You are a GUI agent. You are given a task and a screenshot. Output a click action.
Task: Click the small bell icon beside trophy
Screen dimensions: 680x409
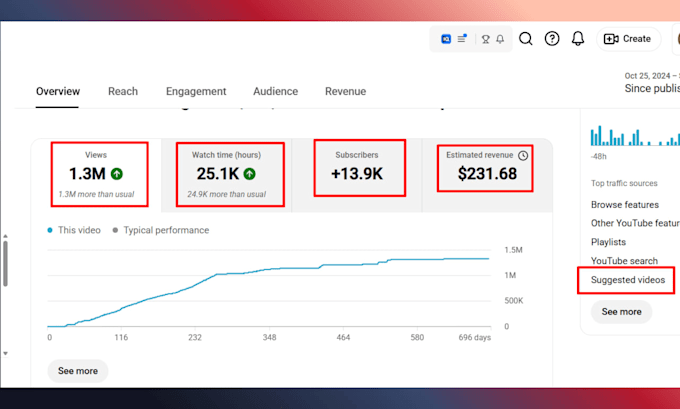coord(500,39)
